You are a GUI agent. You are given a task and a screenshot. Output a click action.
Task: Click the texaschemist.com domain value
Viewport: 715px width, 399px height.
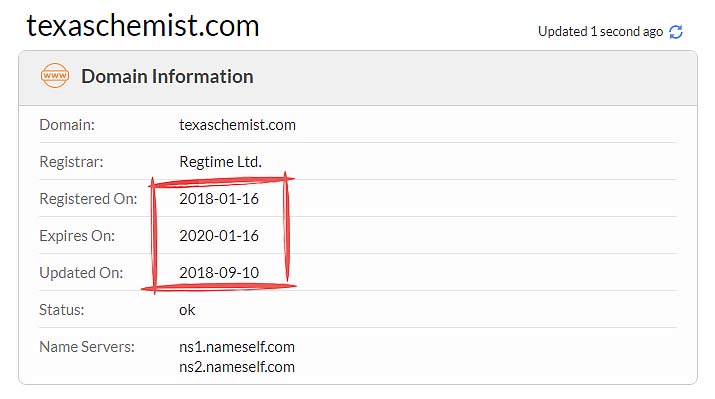pyautogui.click(x=237, y=125)
